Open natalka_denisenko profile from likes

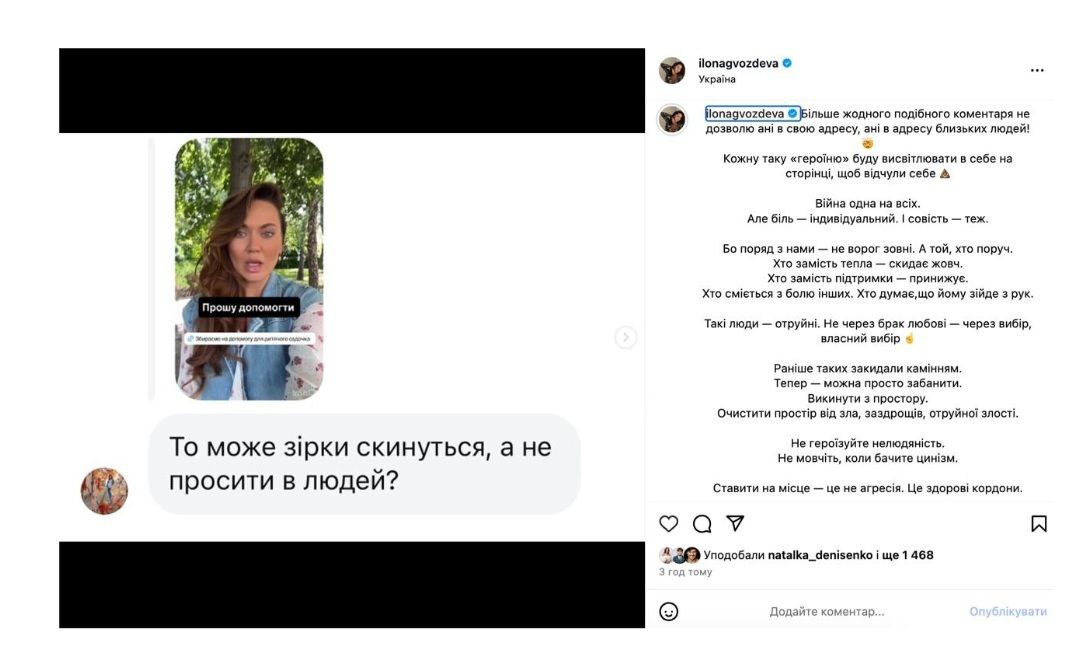pyautogui.click(x=820, y=555)
